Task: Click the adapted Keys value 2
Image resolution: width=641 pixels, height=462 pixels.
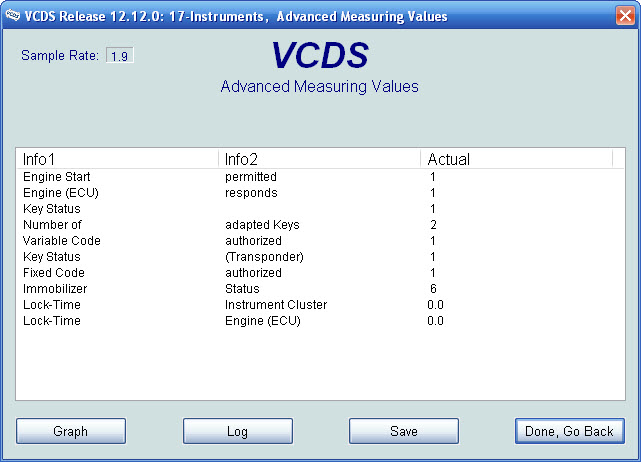Action: (433, 224)
